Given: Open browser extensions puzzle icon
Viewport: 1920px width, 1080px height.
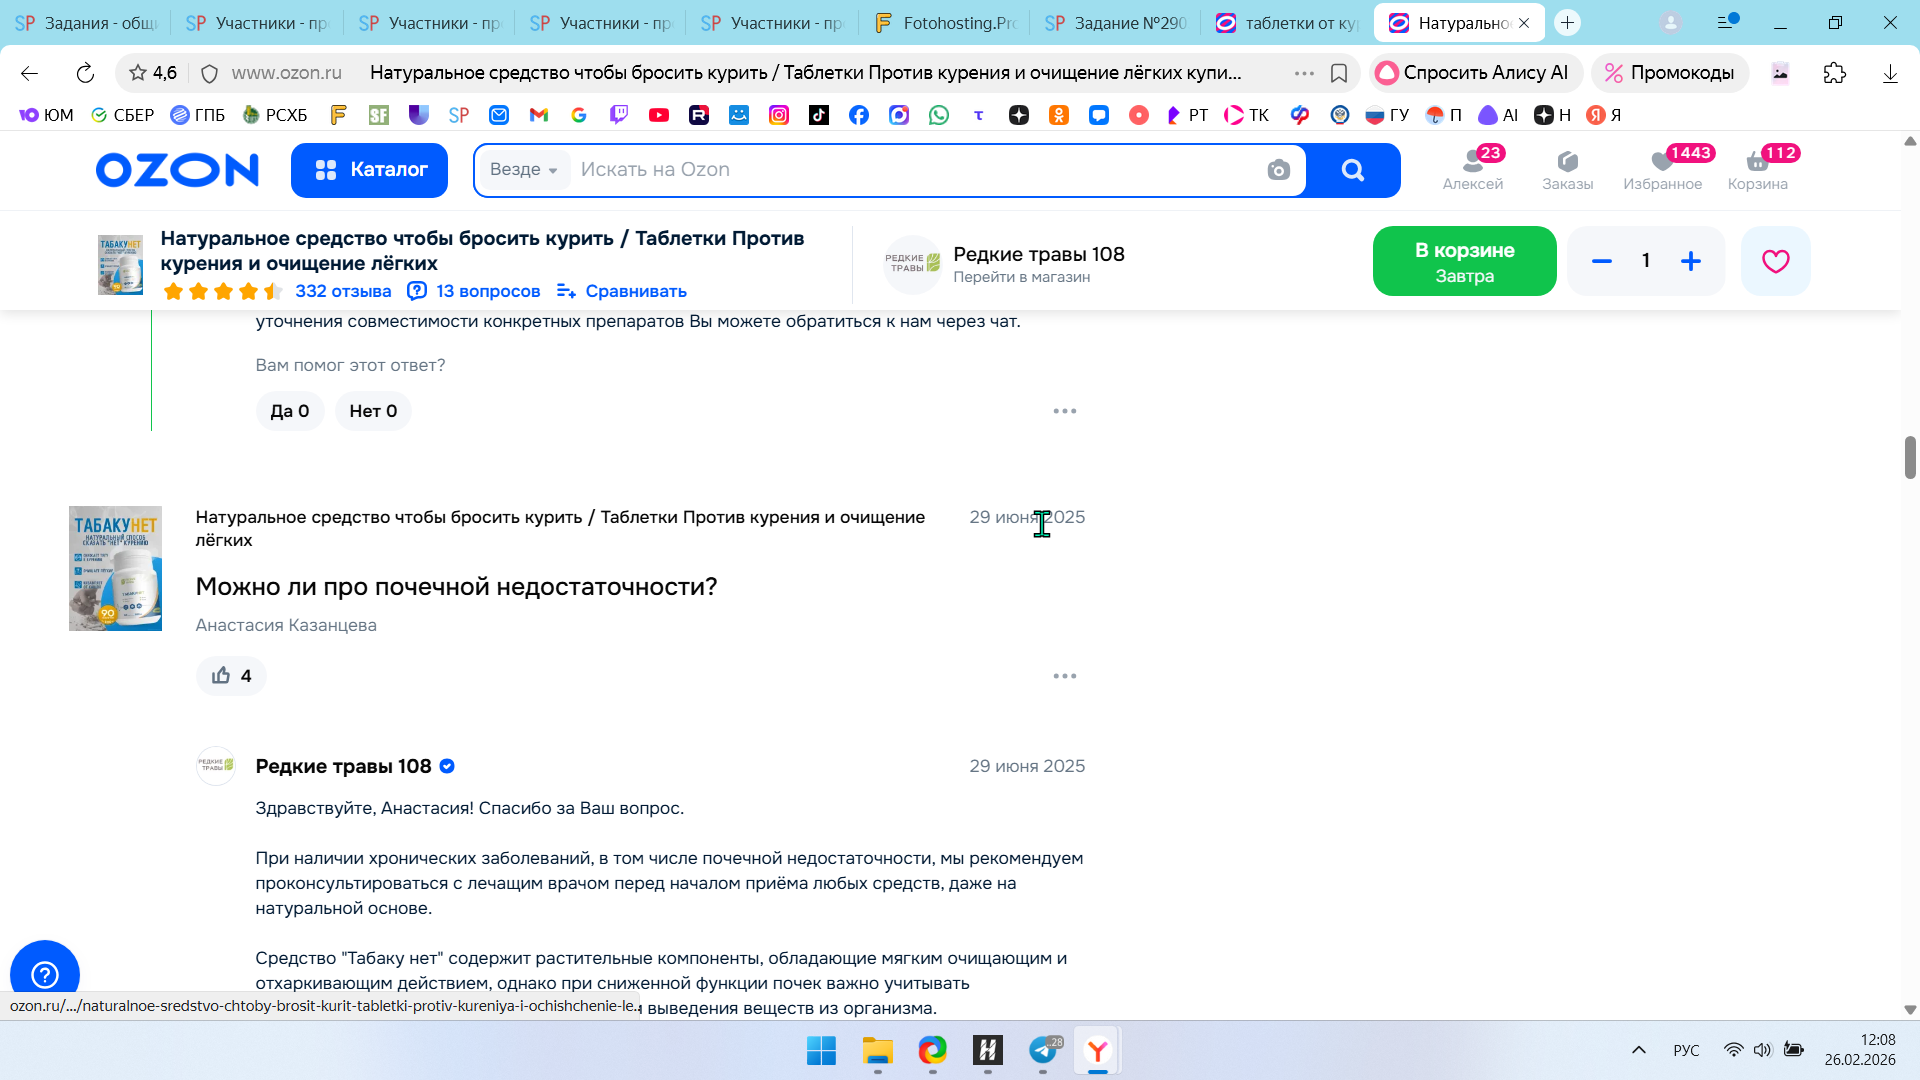Looking at the screenshot, I should pos(1834,73).
